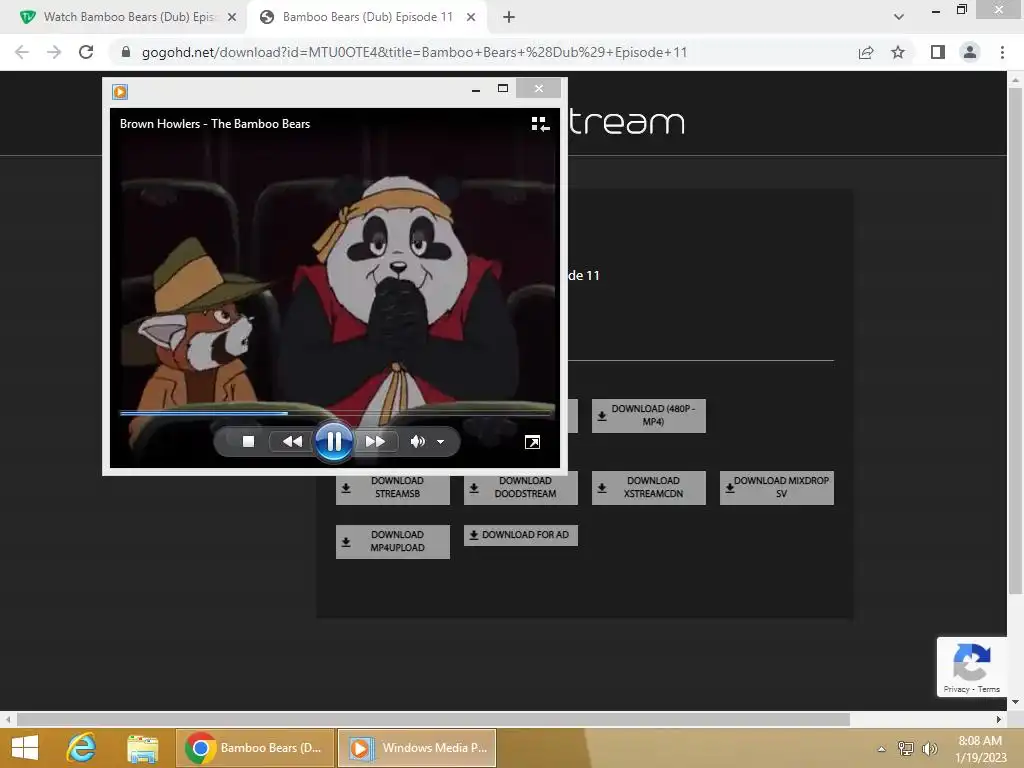Viewport: 1024px width, 768px height.
Task: Switch media player to full screen view
Action: [532, 442]
